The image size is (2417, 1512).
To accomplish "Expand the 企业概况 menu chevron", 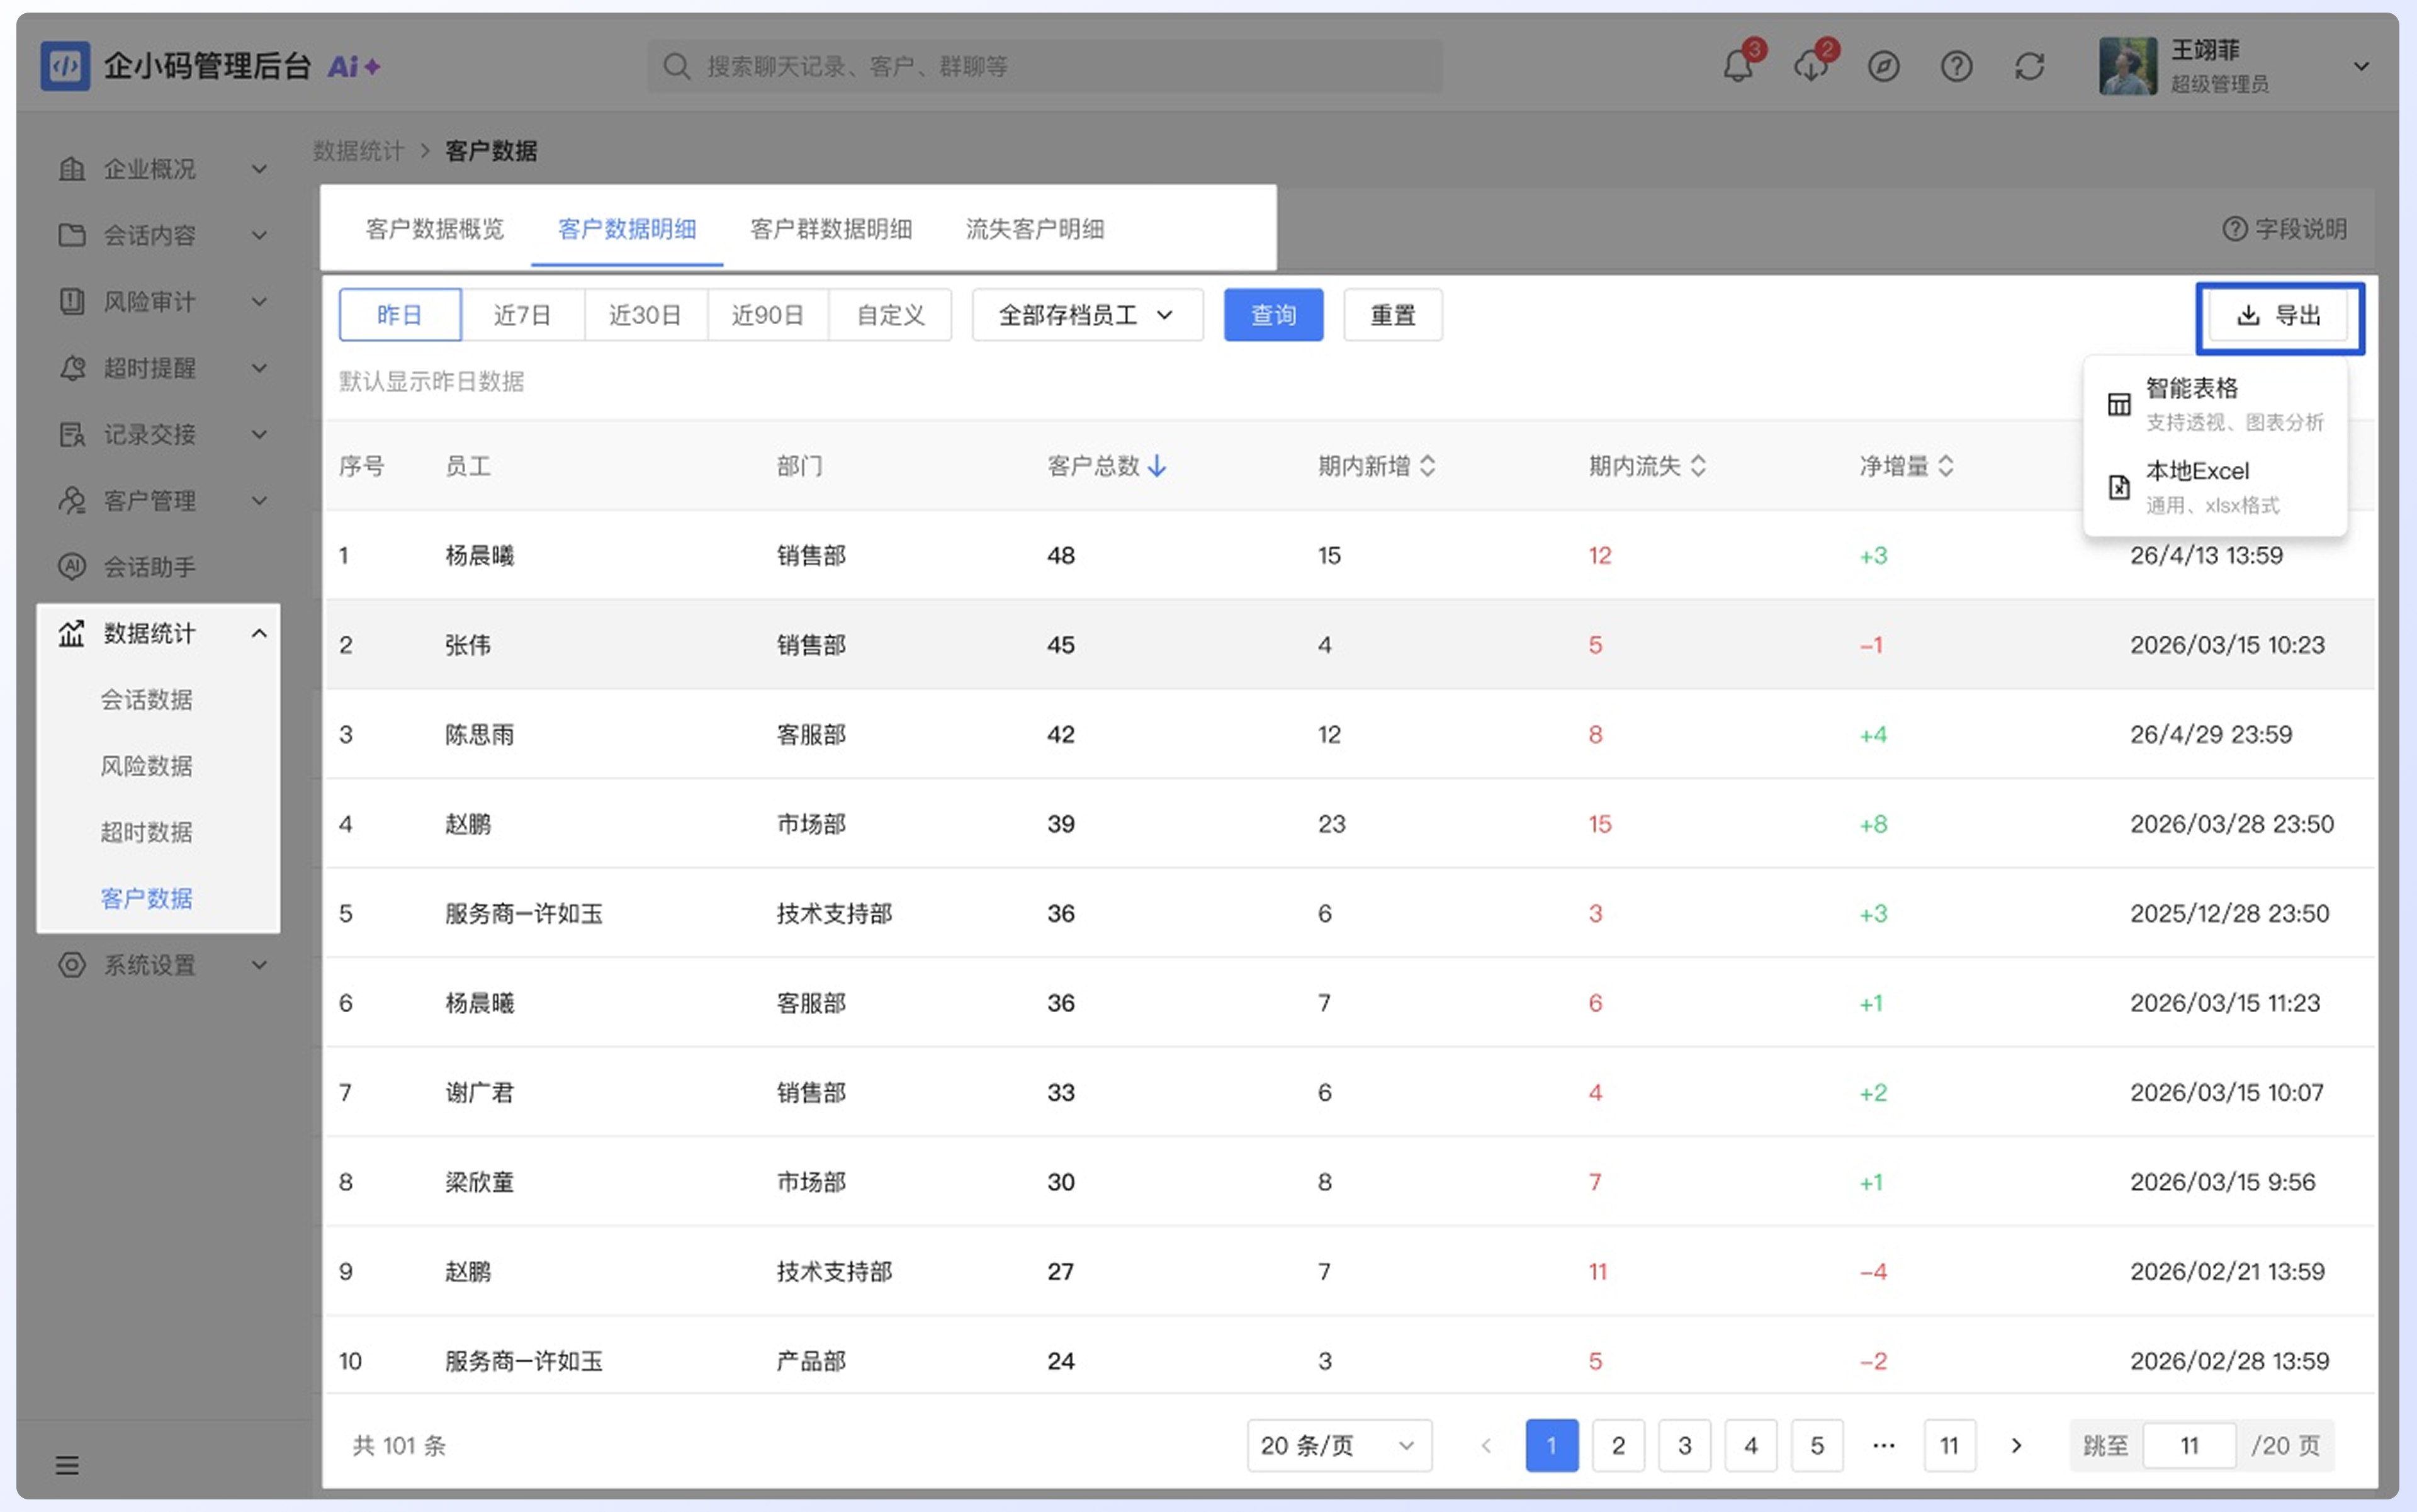I will click(259, 169).
